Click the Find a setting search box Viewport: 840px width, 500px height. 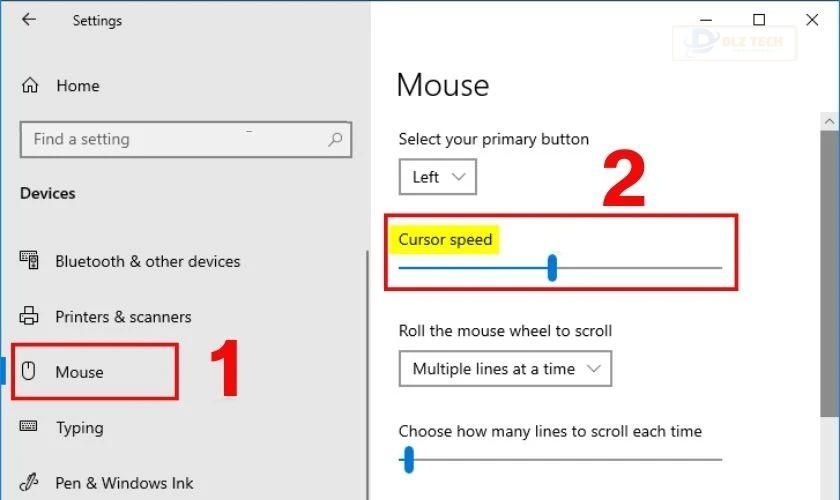click(x=170, y=140)
